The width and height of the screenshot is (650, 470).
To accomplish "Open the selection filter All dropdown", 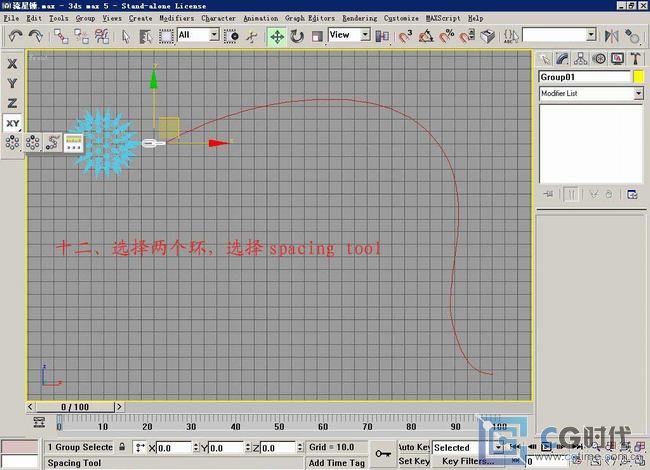I will [214, 35].
